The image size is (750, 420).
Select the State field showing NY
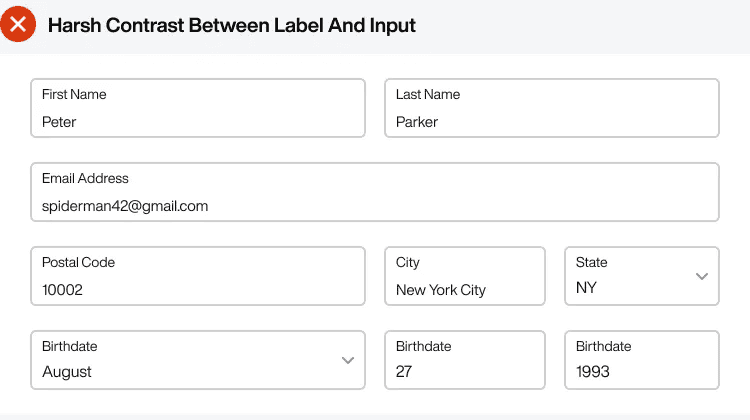coord(641,276)
